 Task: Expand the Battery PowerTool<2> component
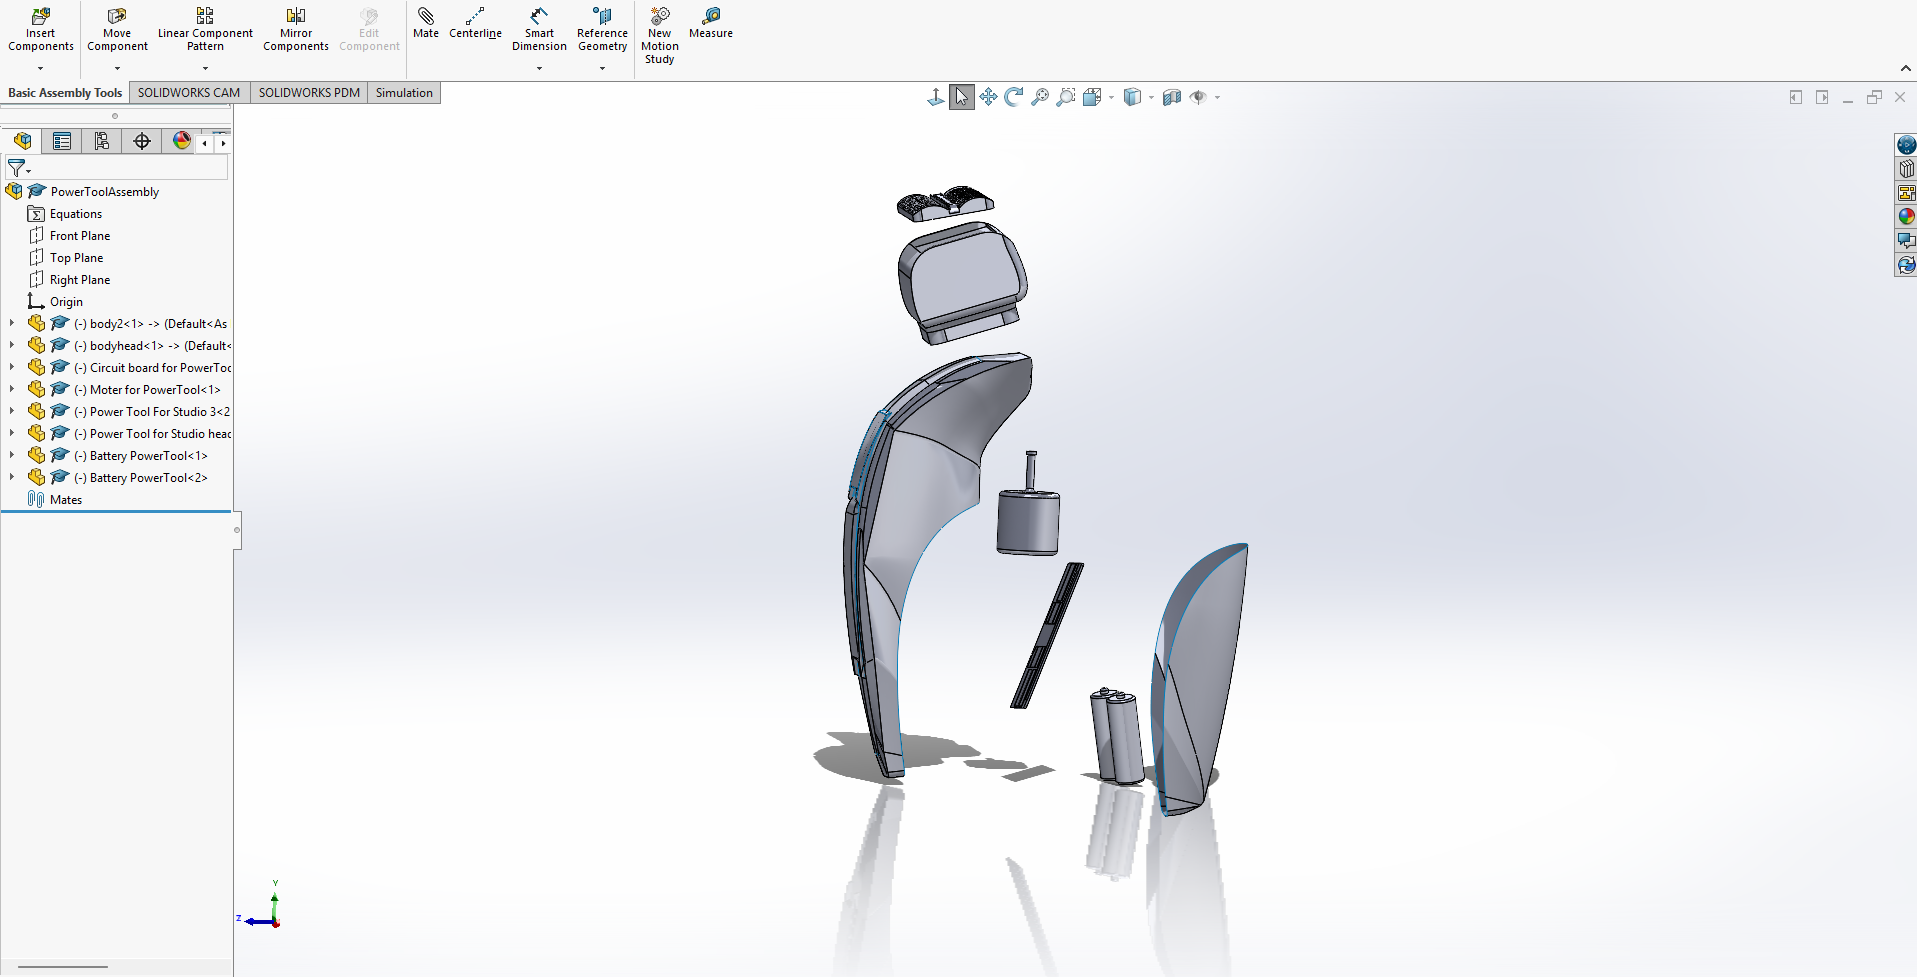[x=12, y=477]
